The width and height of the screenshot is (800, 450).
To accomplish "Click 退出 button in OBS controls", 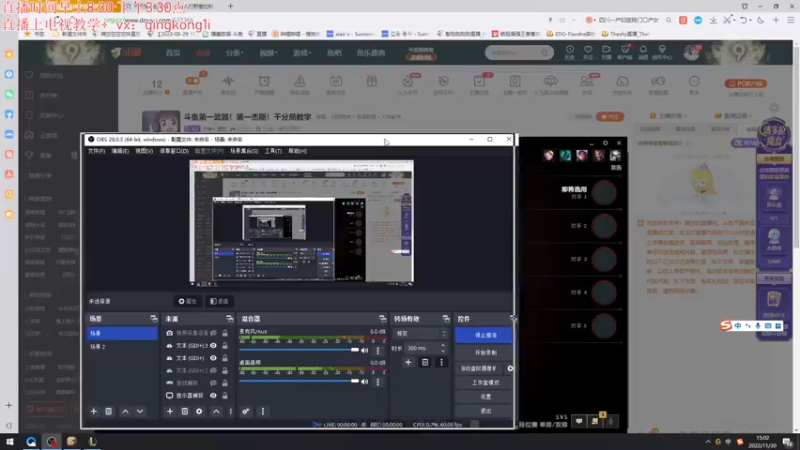I will click(x=485, y=411).
